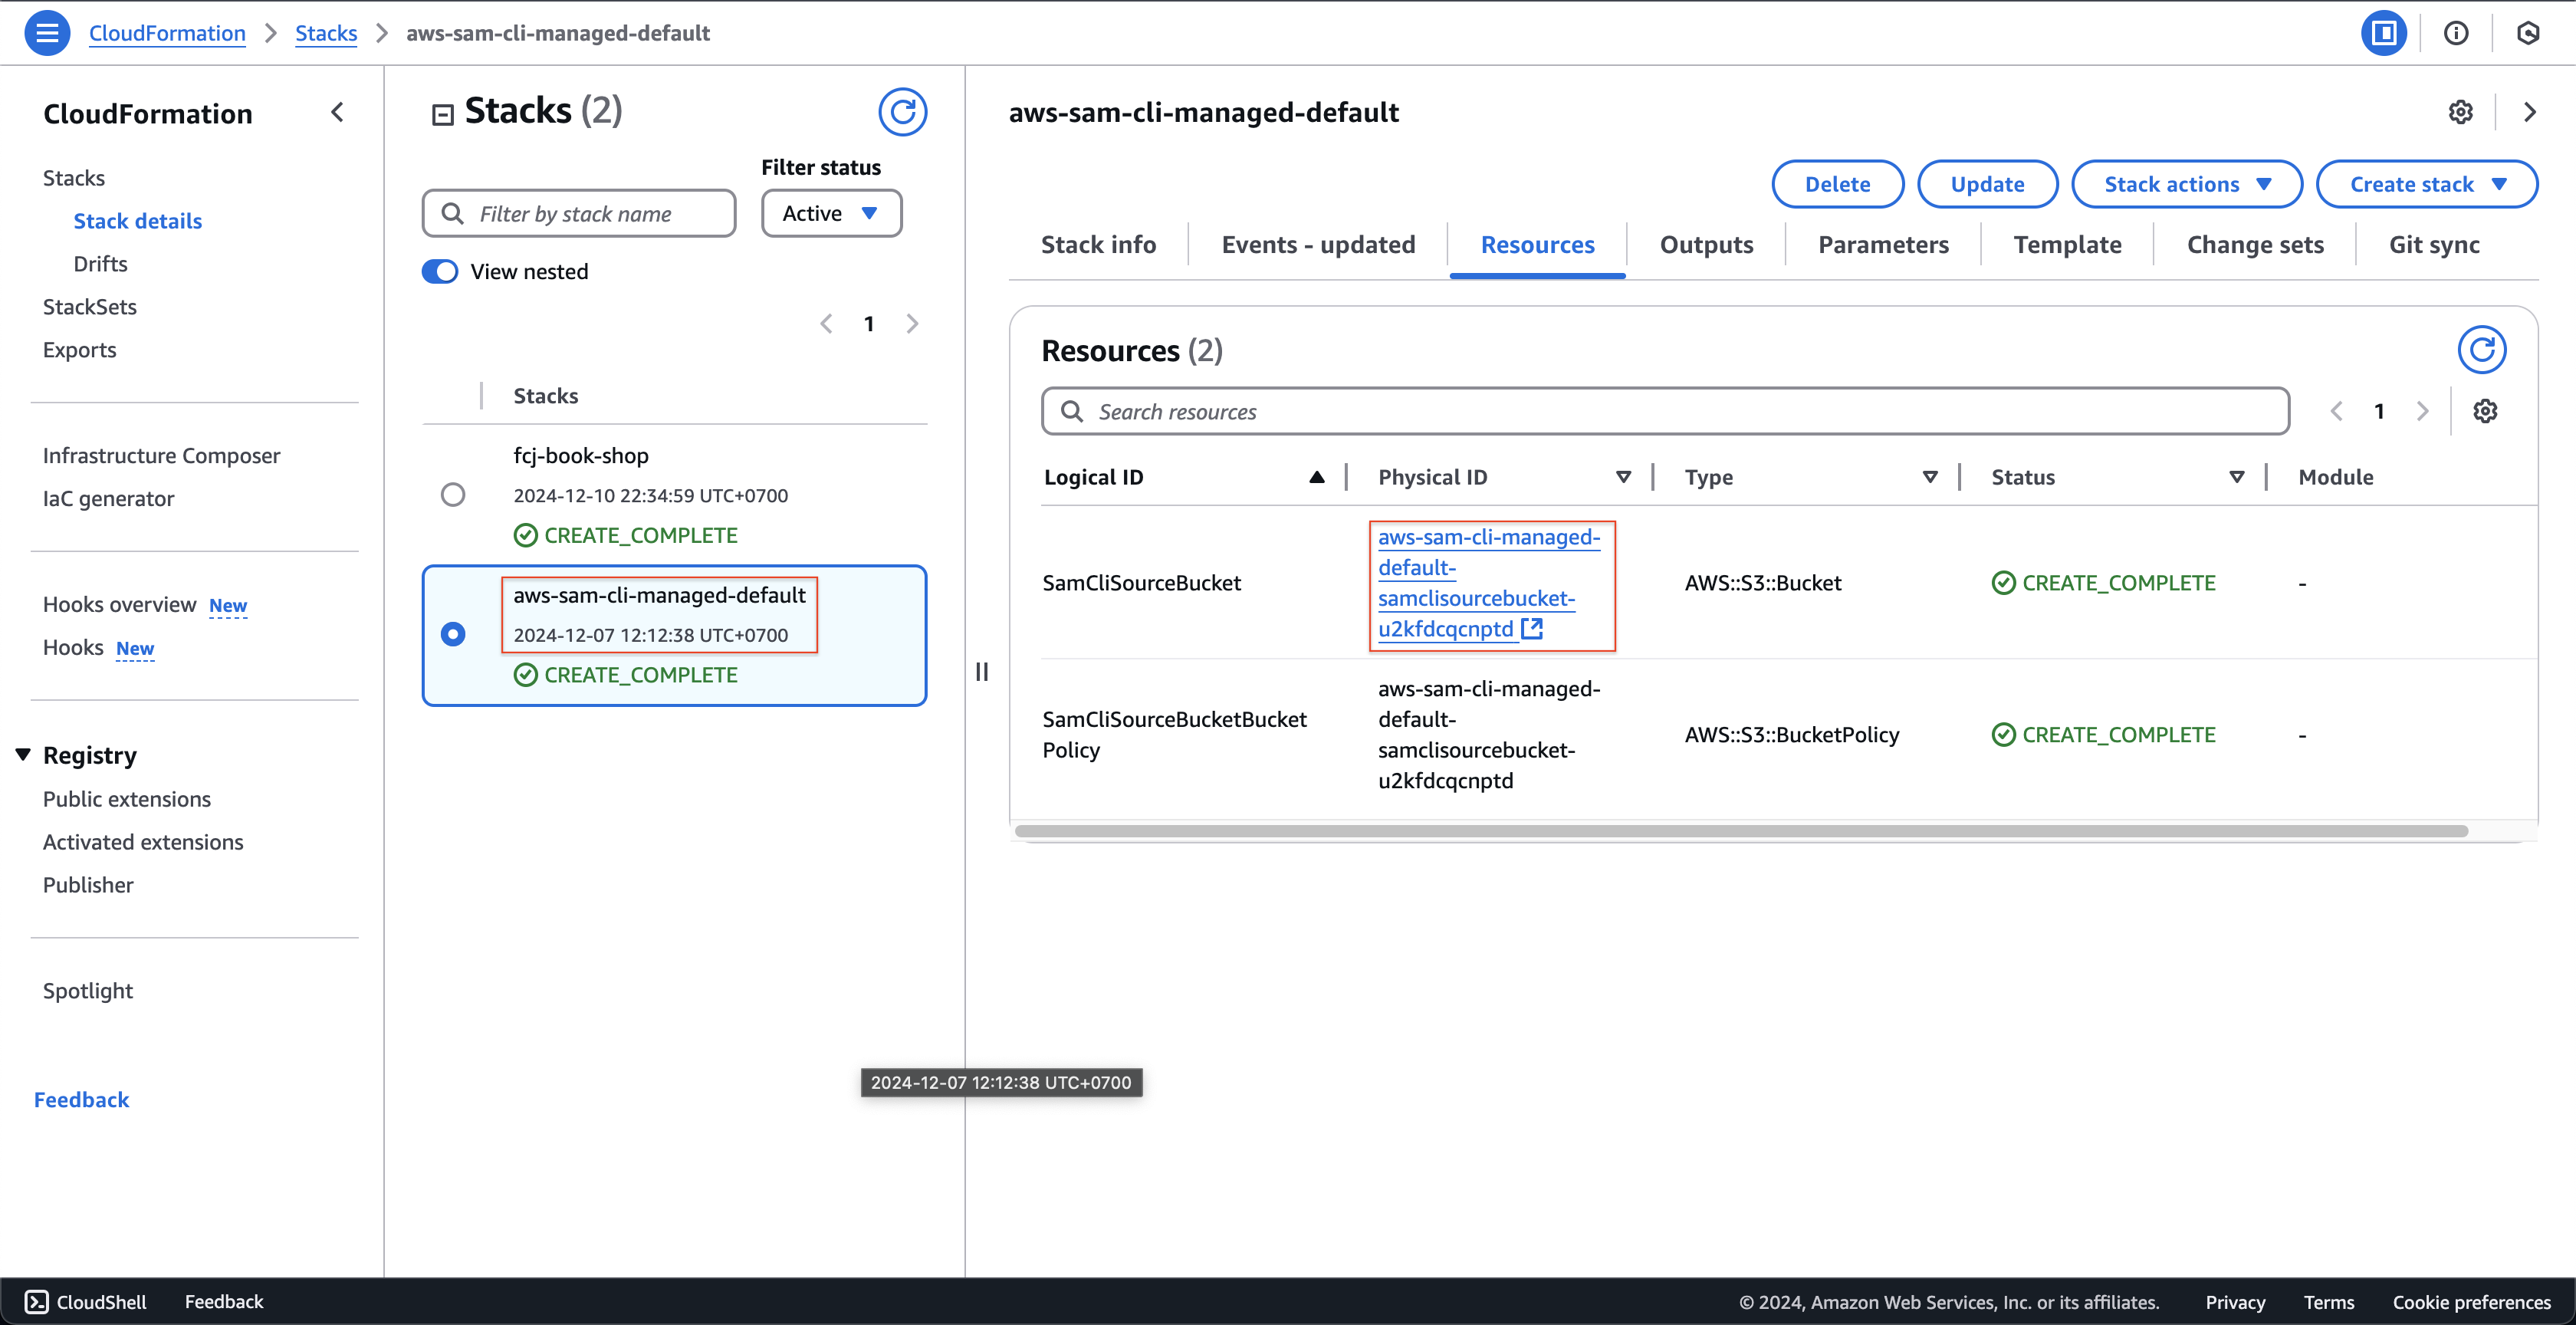Open the Parameters tab

pyautogui.click(x=1883, y=245)
